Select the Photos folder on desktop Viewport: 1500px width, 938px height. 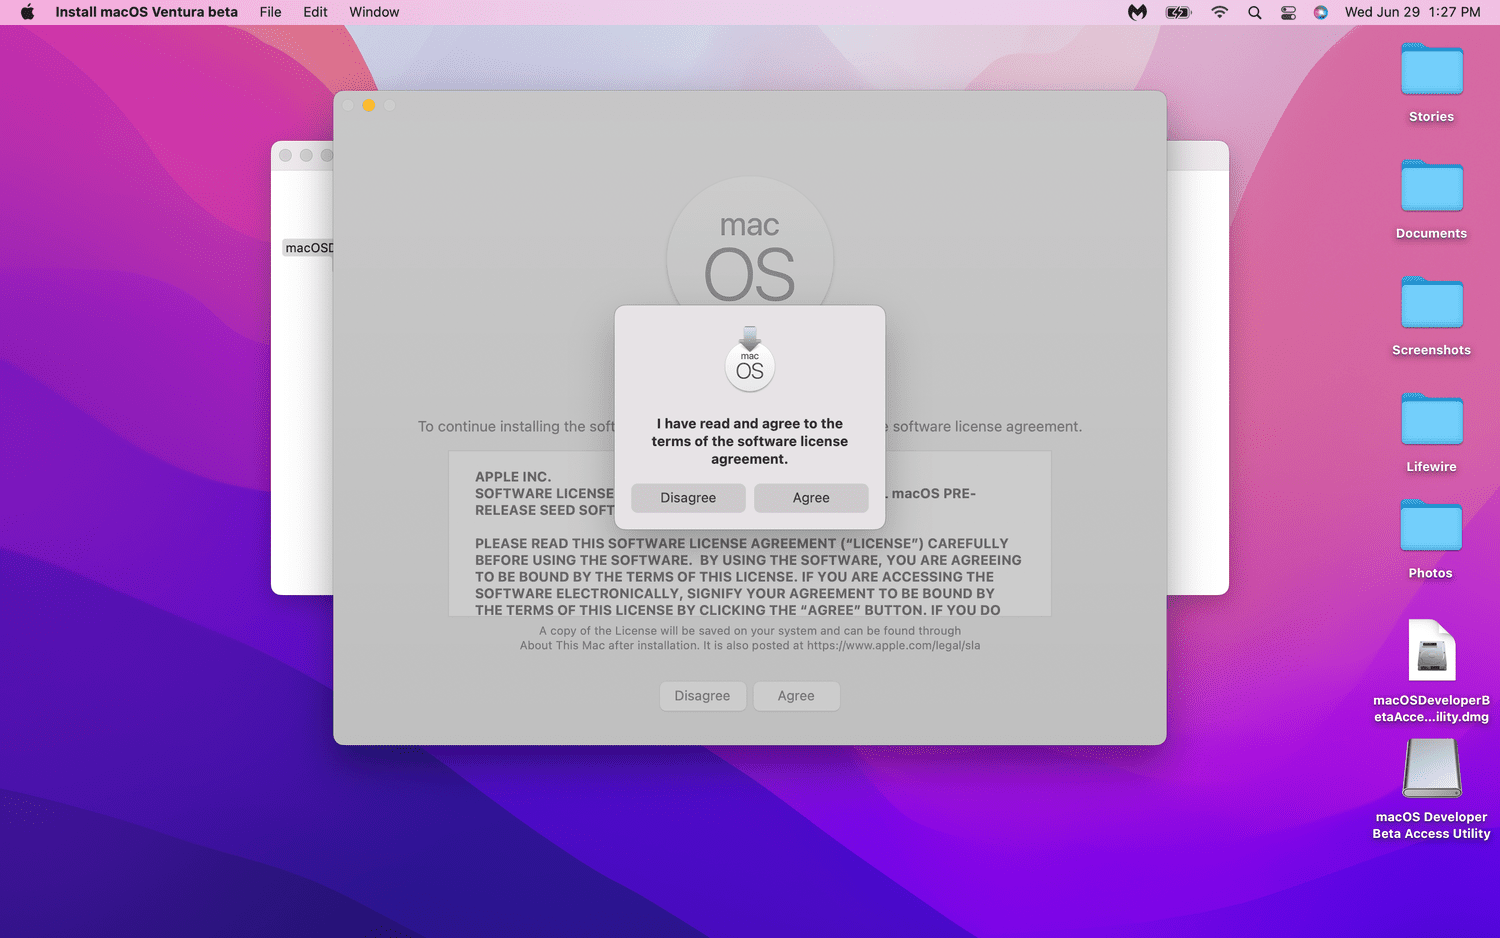pos(1431,540)
